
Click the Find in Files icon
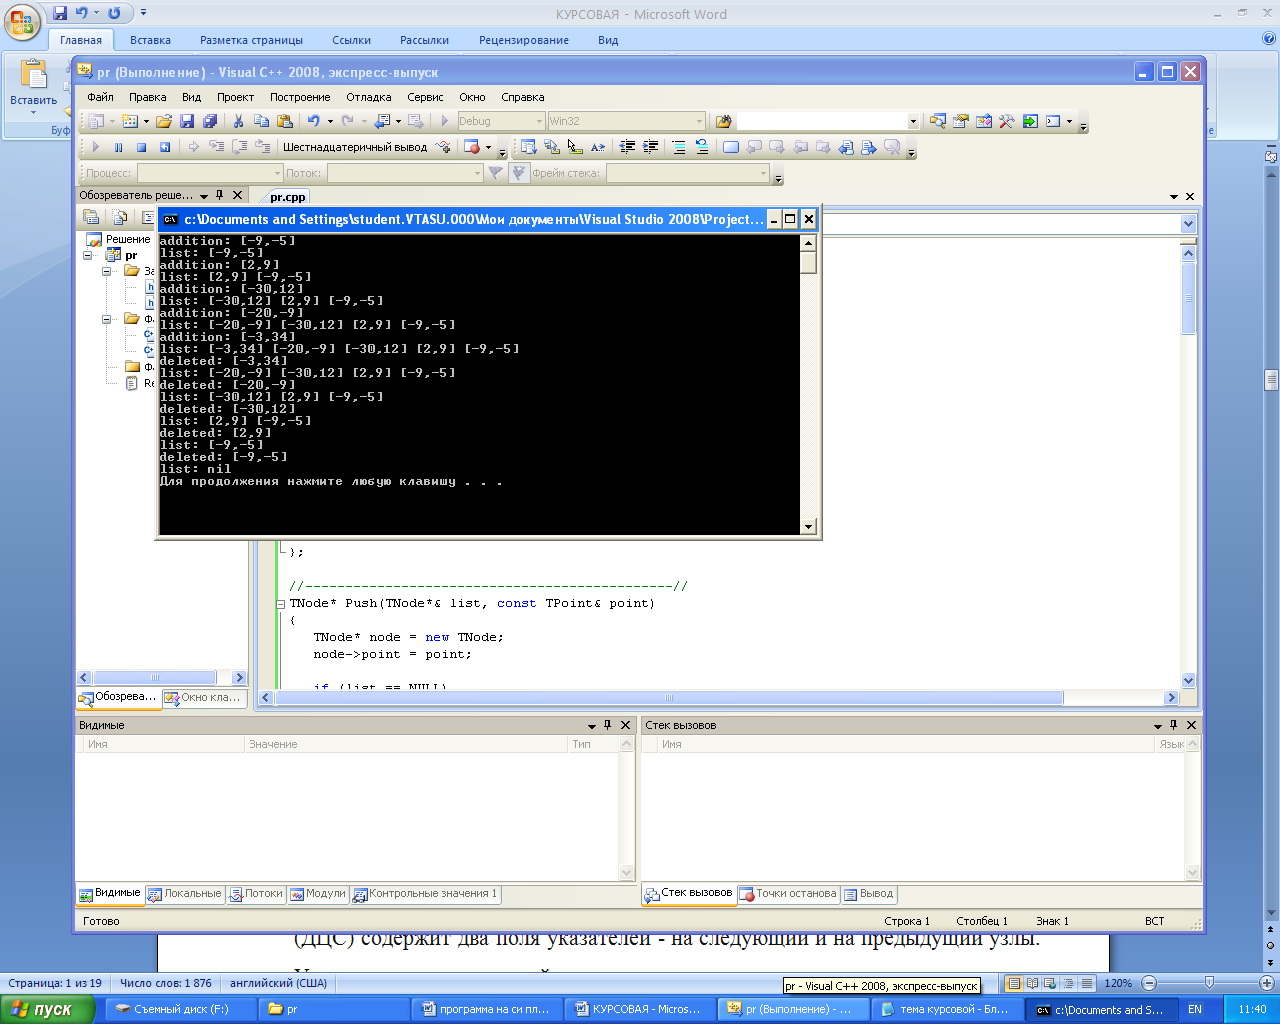(x=724, y=121)
